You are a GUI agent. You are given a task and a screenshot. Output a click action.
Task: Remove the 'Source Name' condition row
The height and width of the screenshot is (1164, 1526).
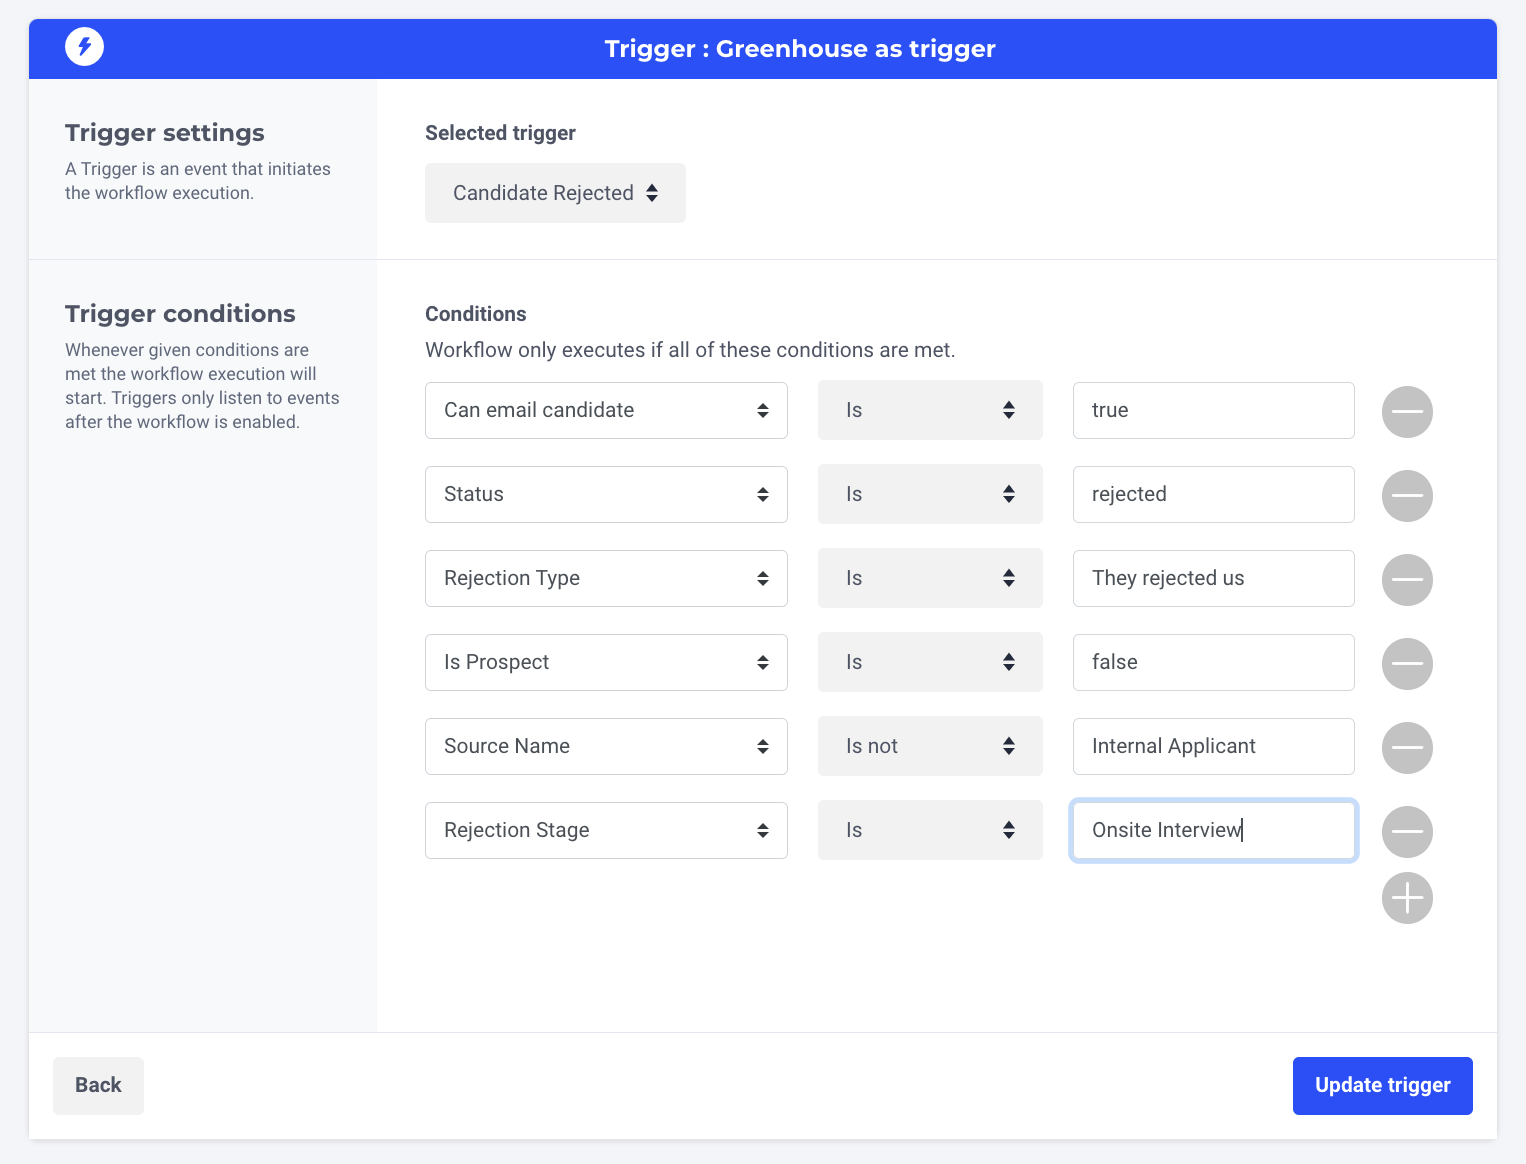point(1407,748)
